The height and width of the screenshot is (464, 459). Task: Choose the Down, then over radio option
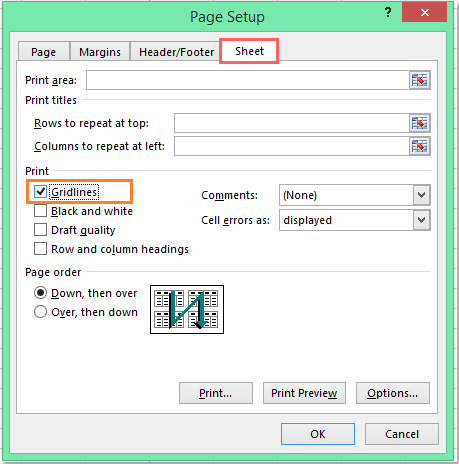[x=40, y=293]
